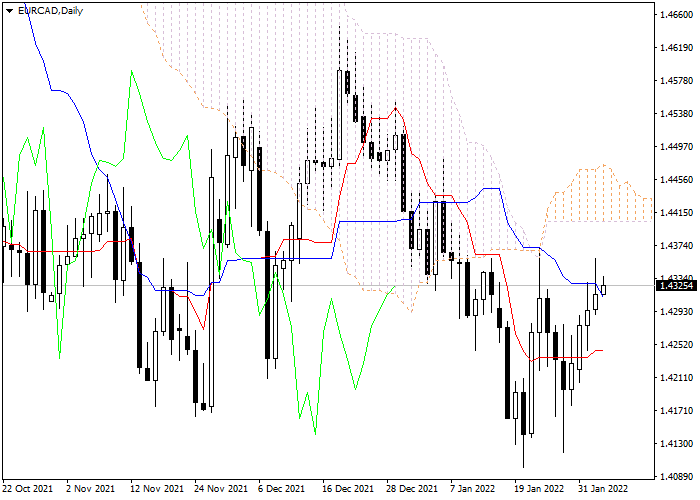The height and width of the screenshot is (500, 700).
Task: Select the 1.43740 price axis label
Action: point(677,246)
